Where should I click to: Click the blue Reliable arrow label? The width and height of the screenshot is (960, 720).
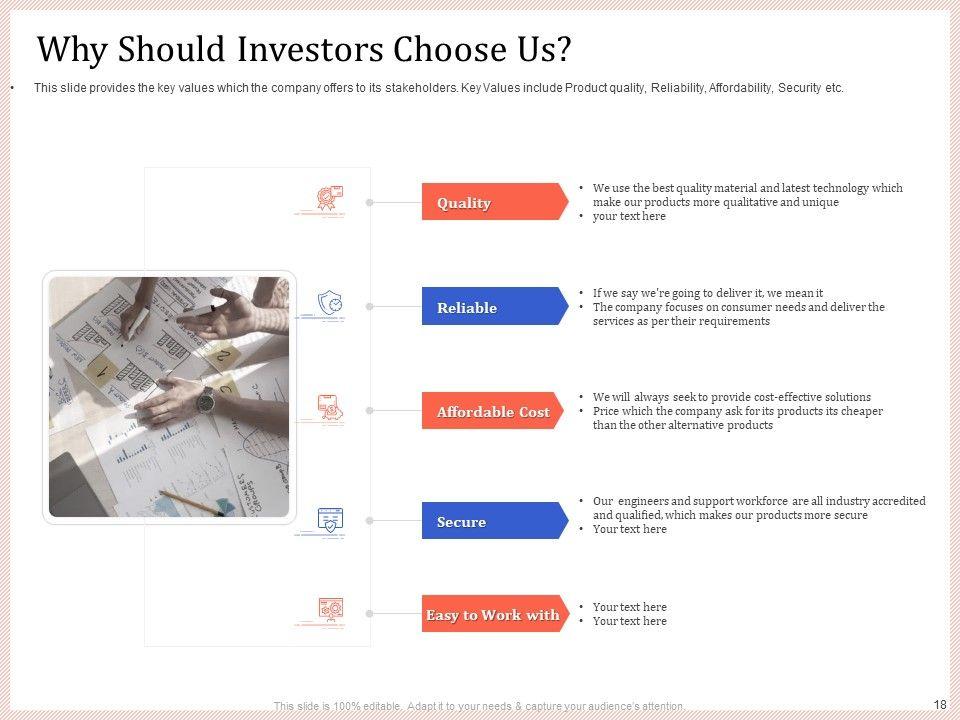(492, 307)
